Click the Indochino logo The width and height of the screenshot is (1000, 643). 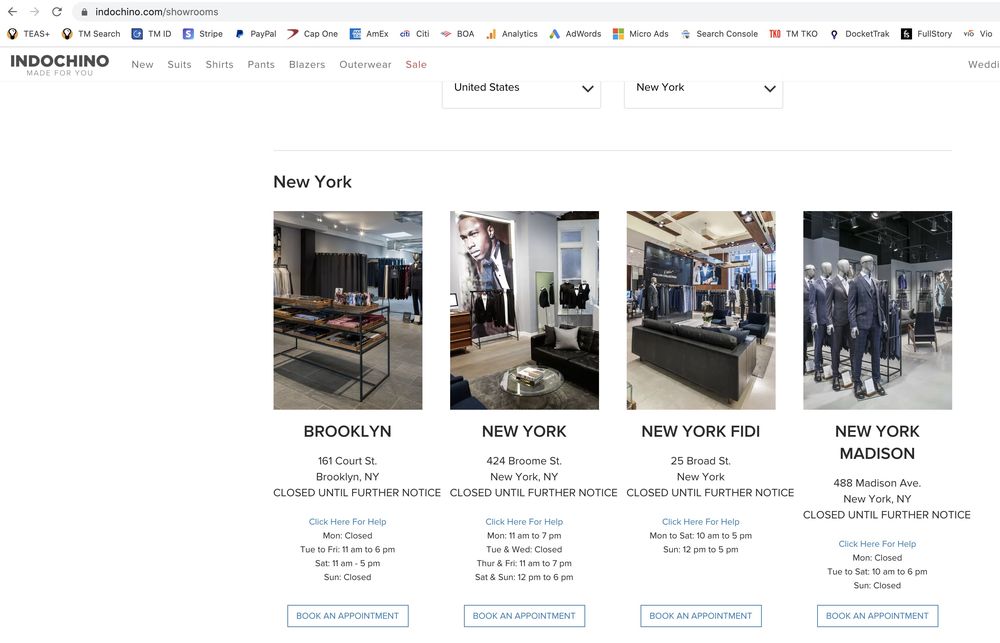tap(59, 64)
